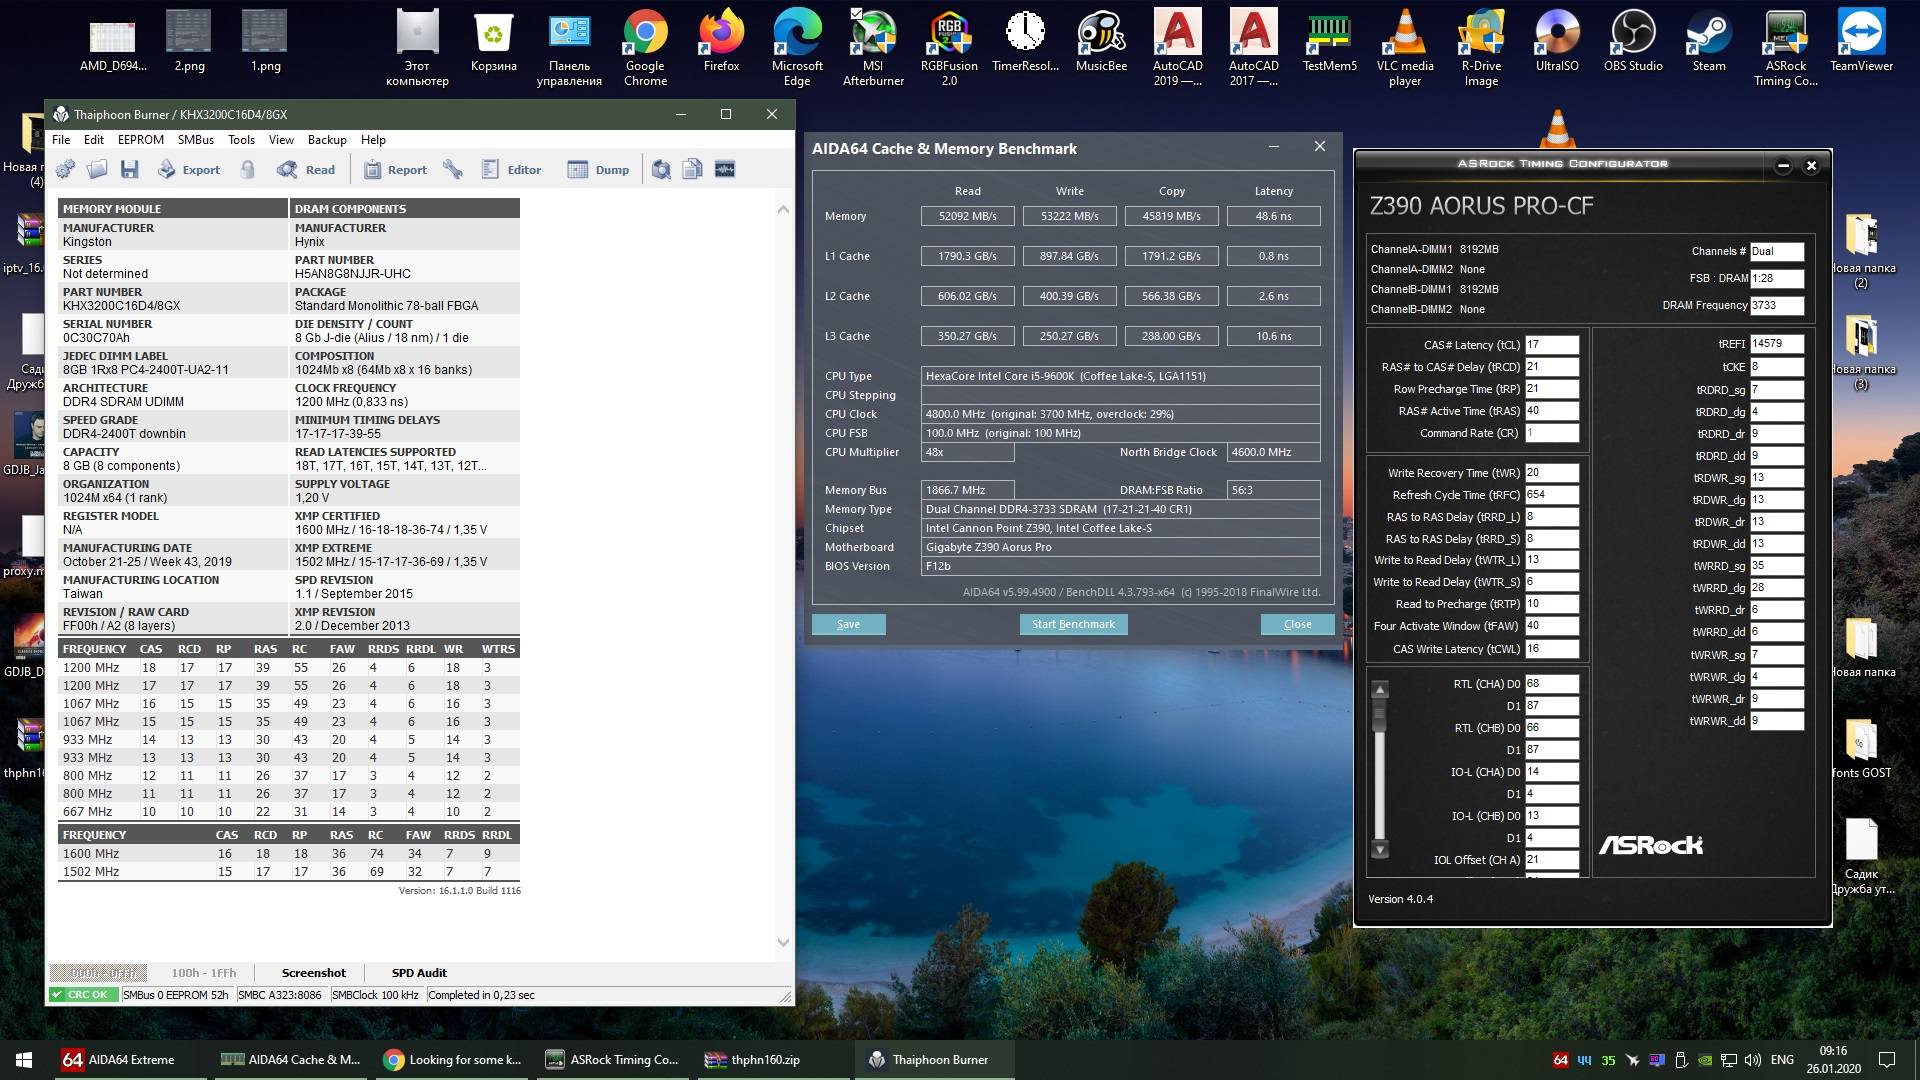Click the TimerResolution desktop icon
Viewport: 1920px width, 1080px height.
tap(1025, 42)
